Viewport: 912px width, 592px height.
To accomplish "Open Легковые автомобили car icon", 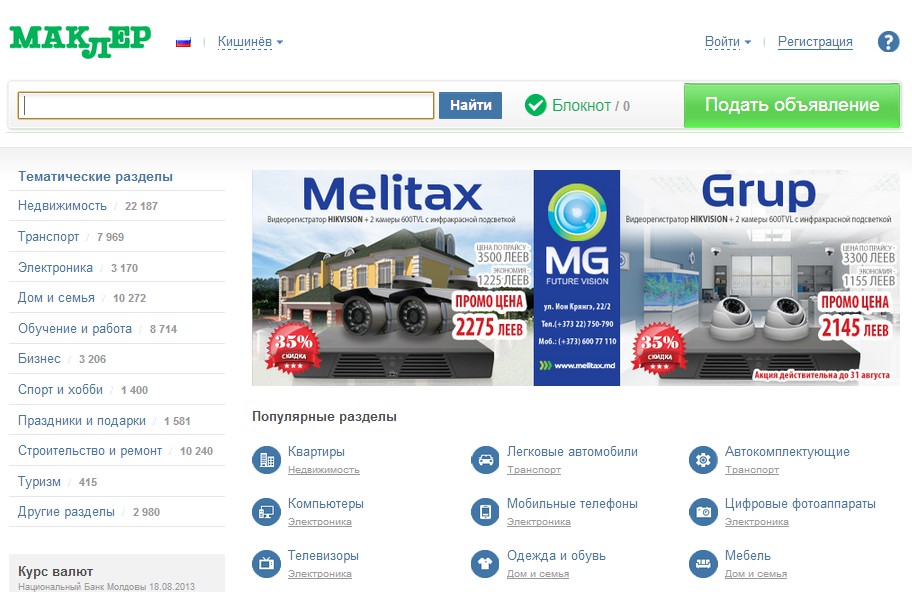I will (485, 460).
